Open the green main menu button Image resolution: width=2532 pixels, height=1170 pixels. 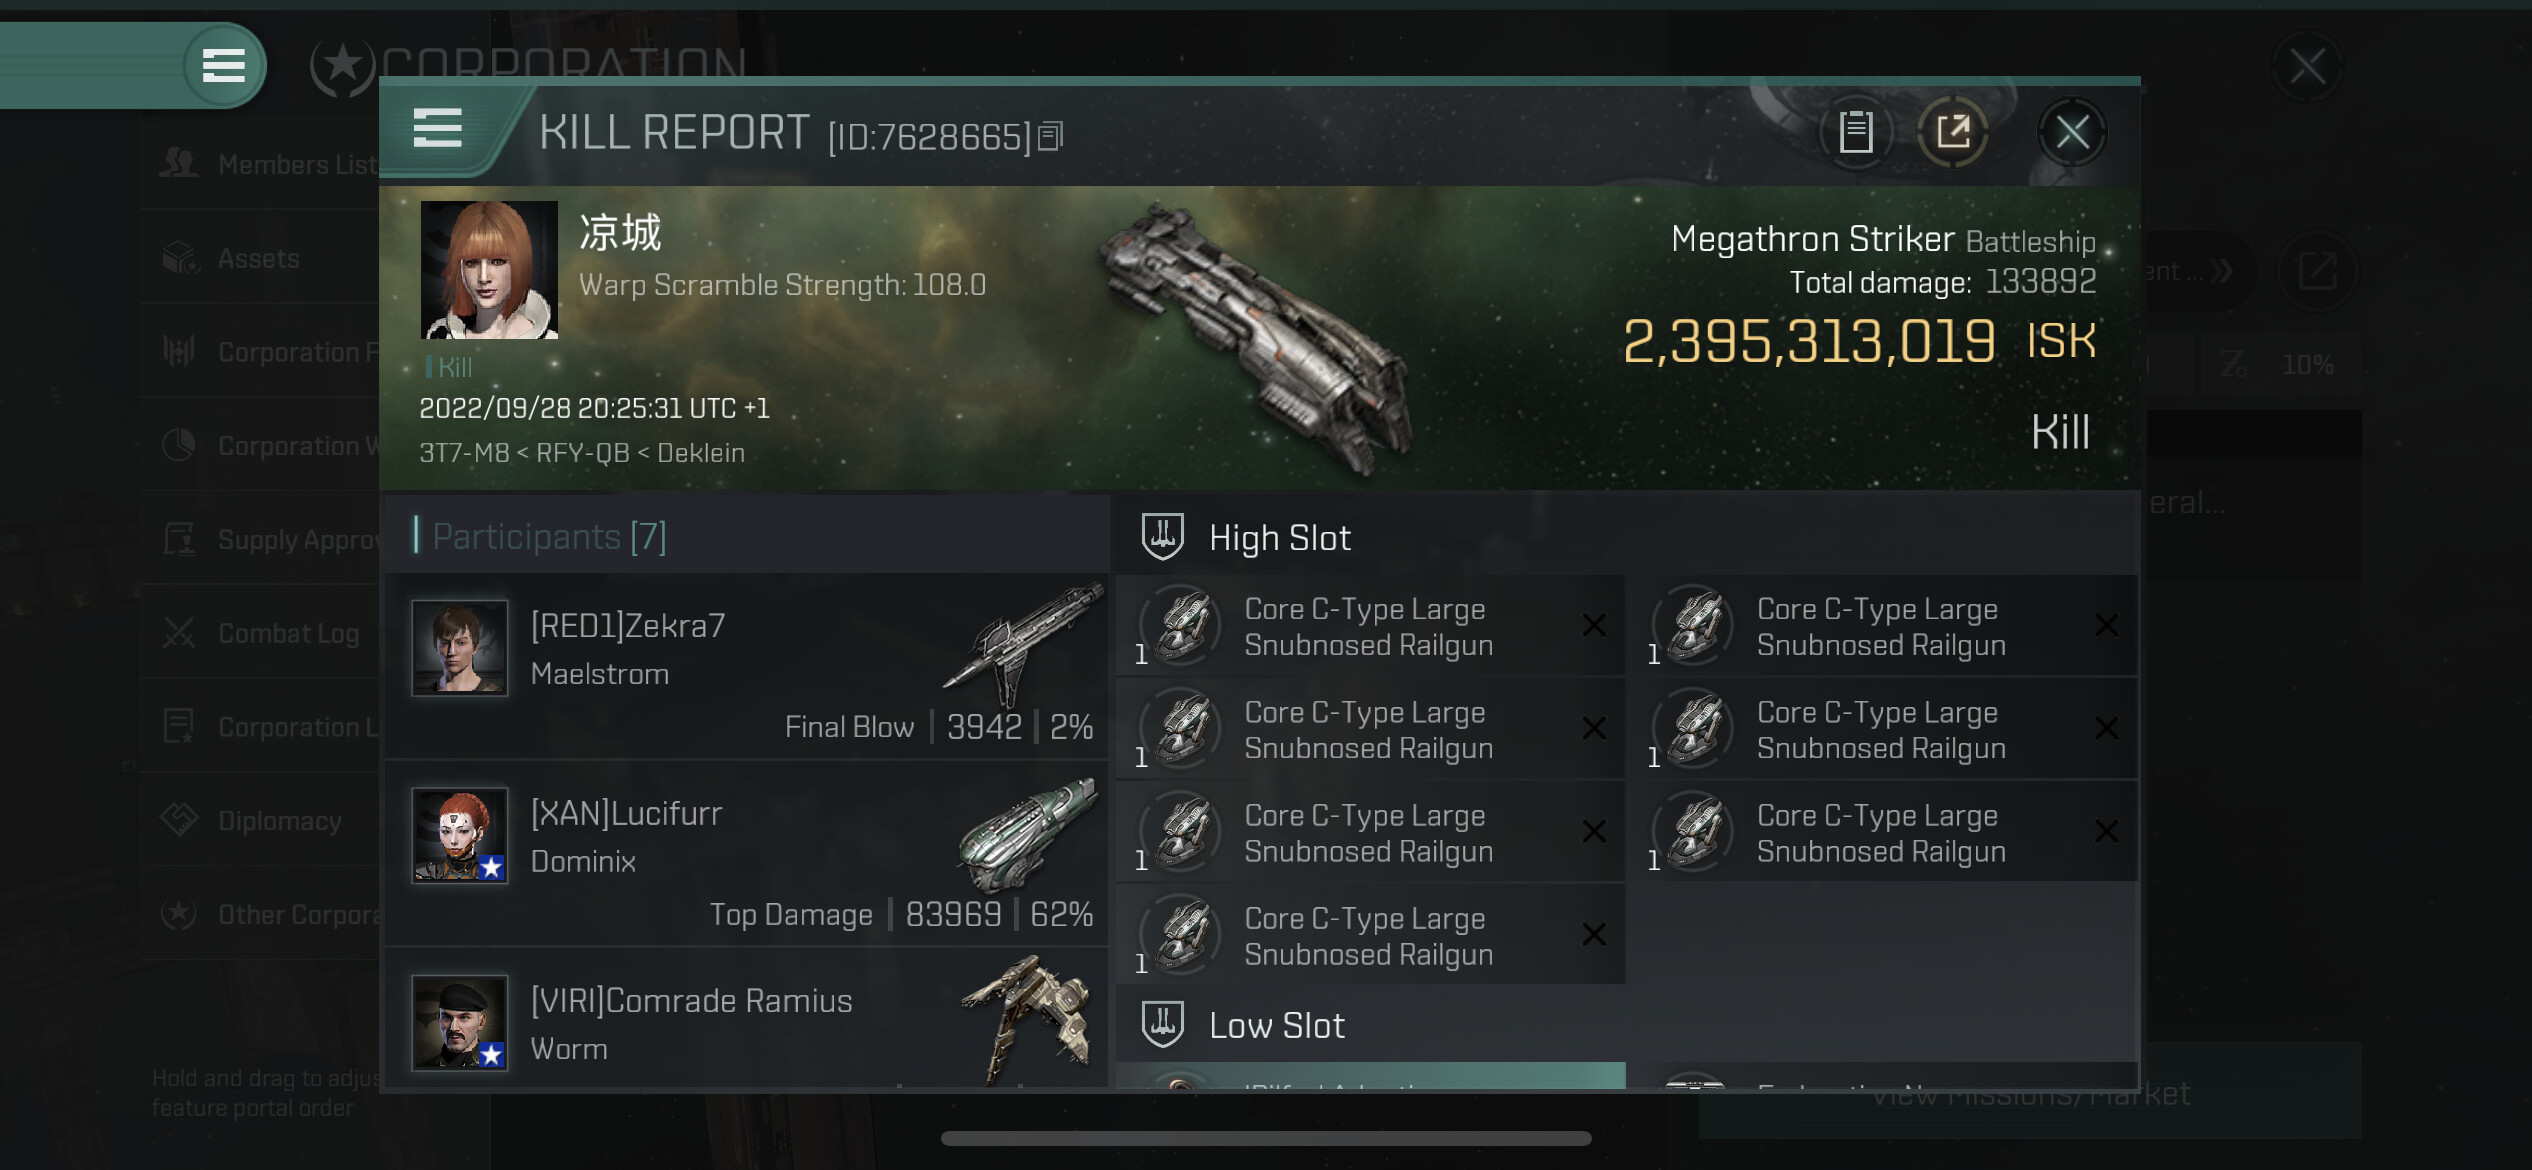click(x=223, y=66)
